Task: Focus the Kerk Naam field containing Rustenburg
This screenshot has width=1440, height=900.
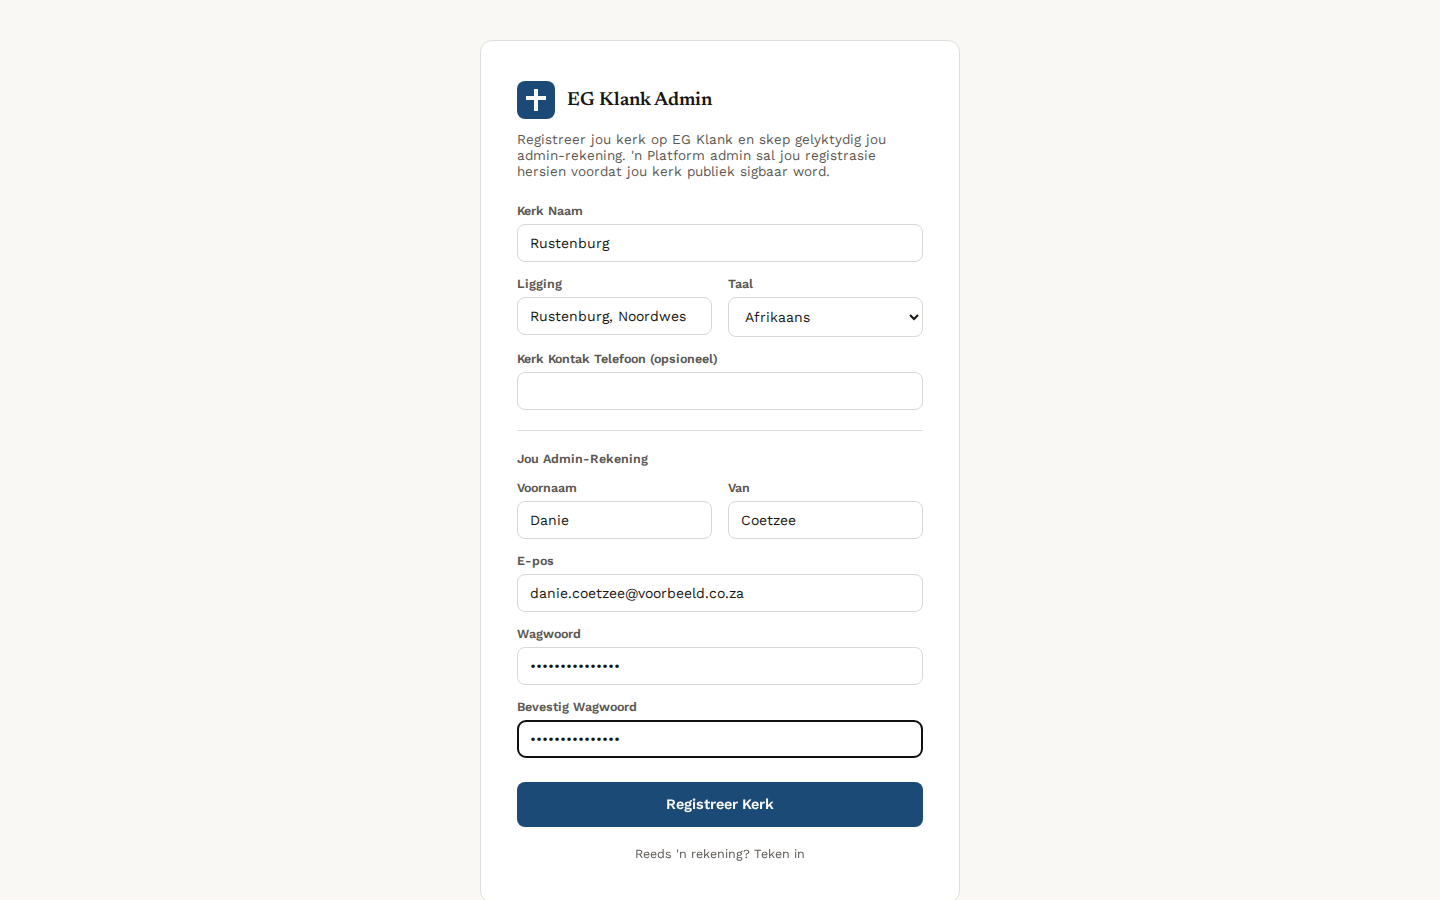Action: [720, 243]
